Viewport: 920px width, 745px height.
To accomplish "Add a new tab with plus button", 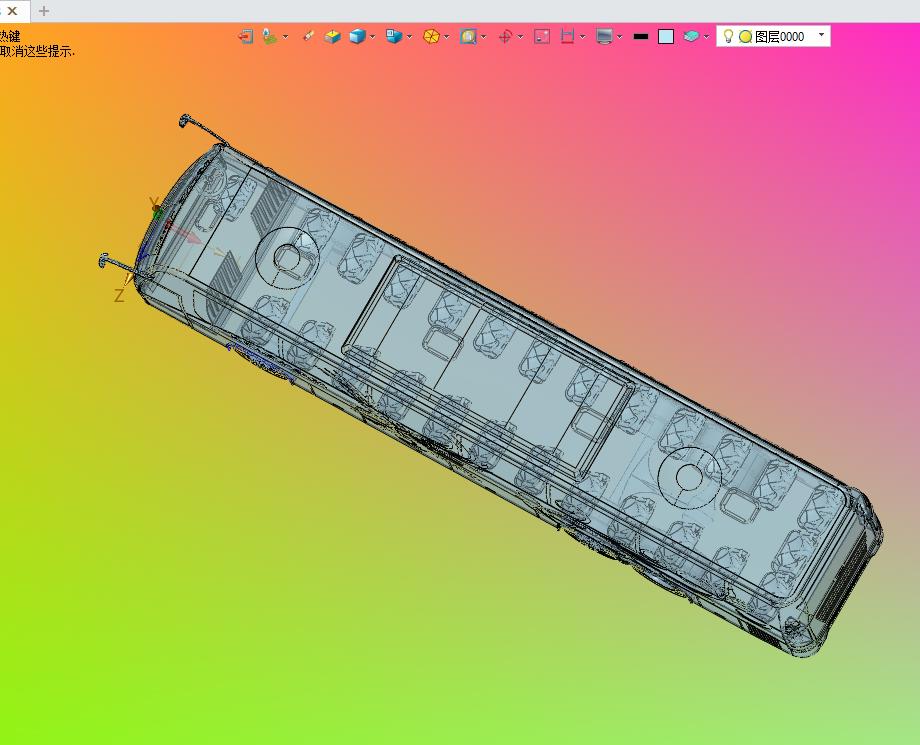I will coord(43,11).
